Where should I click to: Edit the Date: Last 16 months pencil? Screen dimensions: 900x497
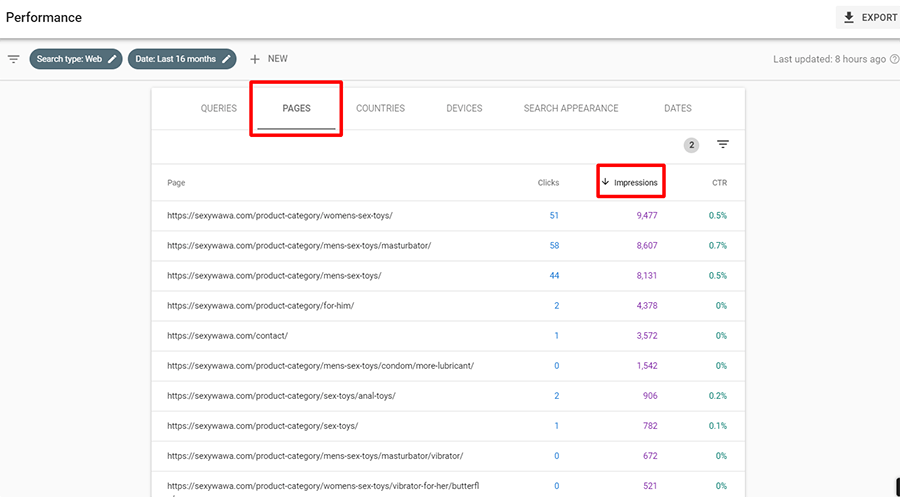(227, 59)
